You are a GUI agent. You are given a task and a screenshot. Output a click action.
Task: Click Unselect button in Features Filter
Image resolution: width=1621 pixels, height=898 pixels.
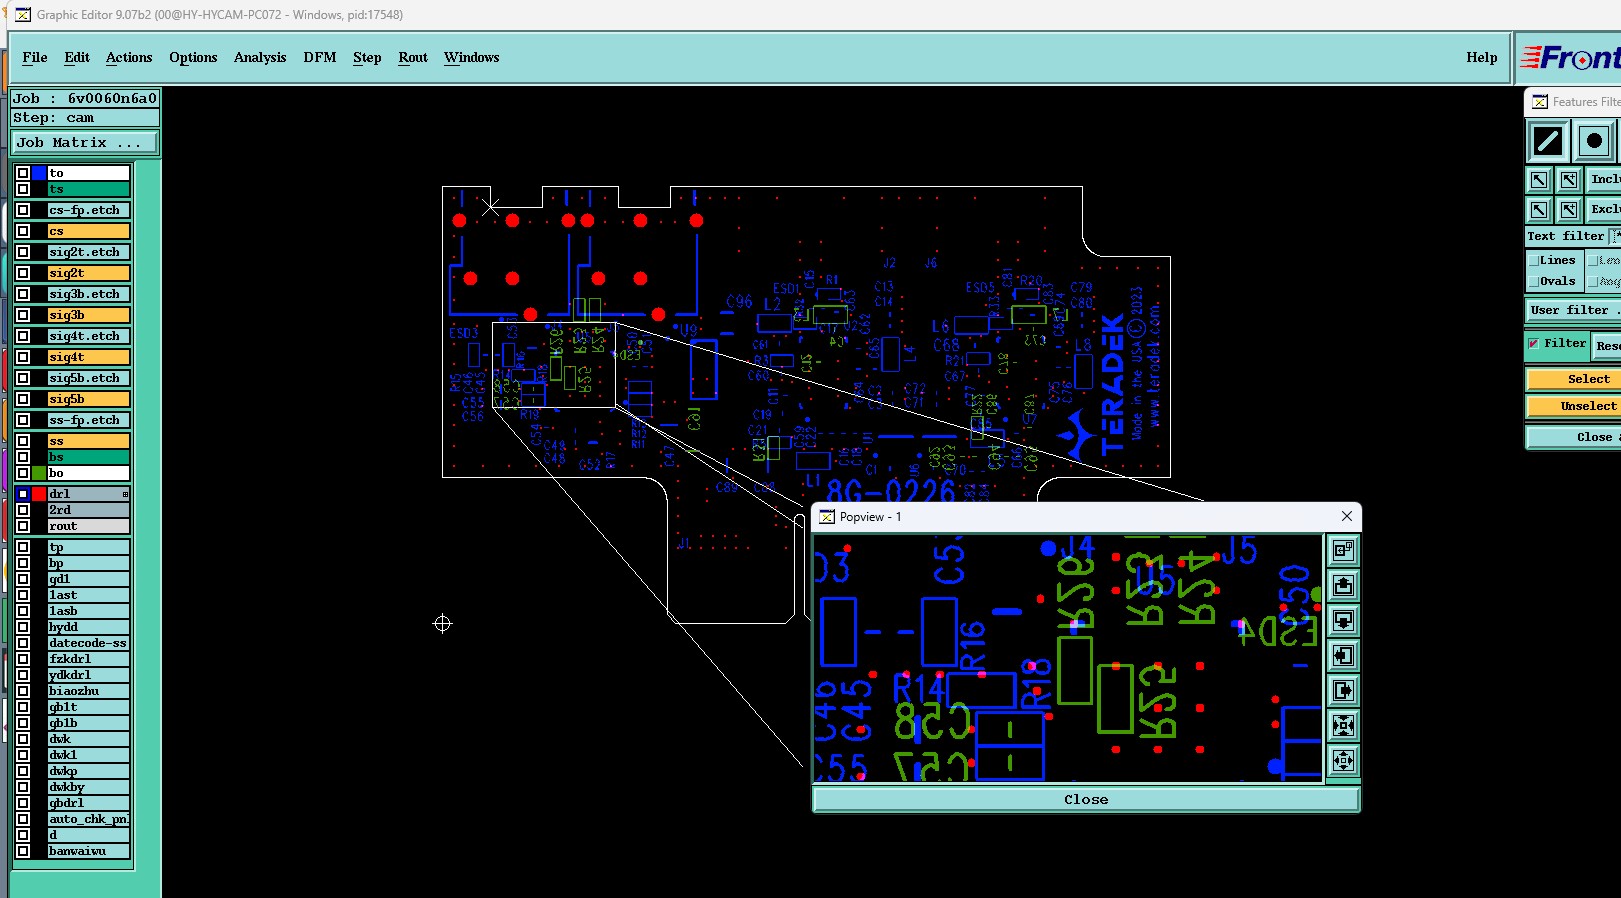click(x=1574, y=406)
